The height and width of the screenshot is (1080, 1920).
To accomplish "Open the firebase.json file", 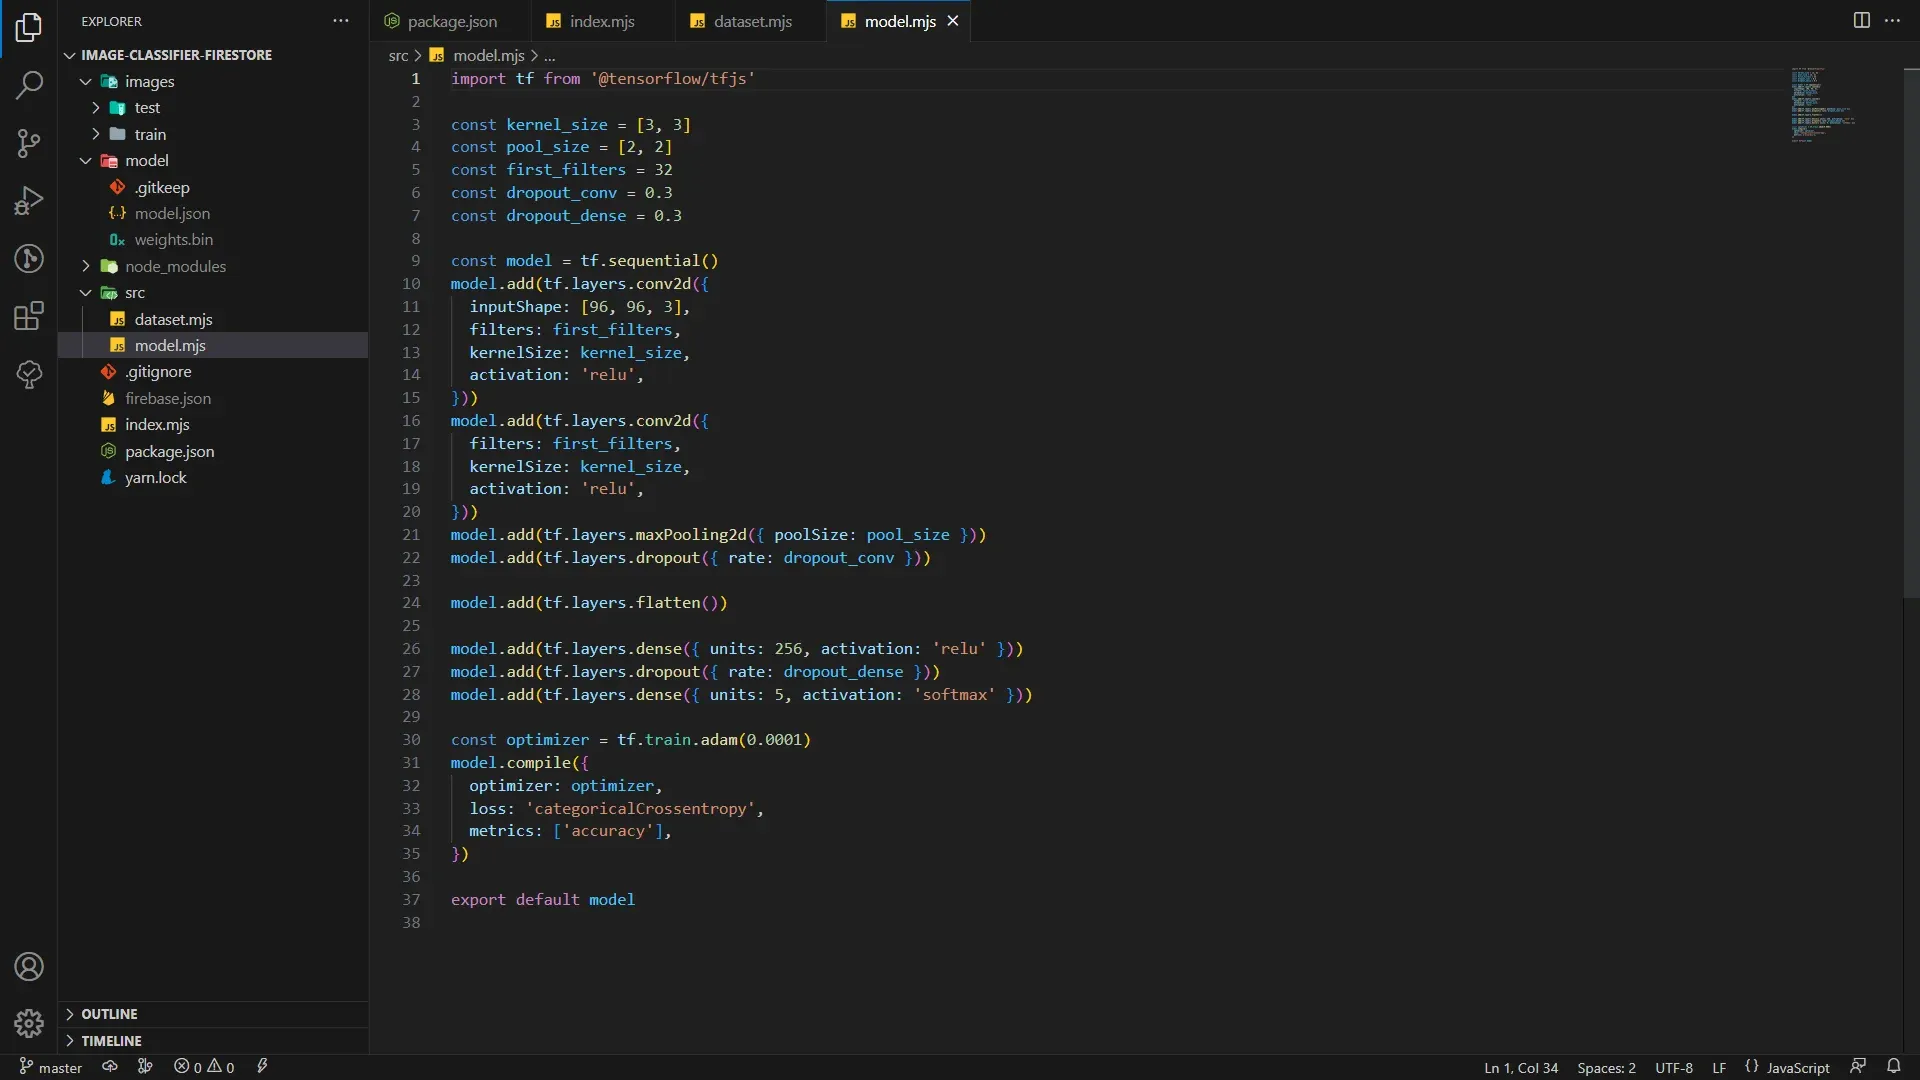I will (x=167, y=398).
